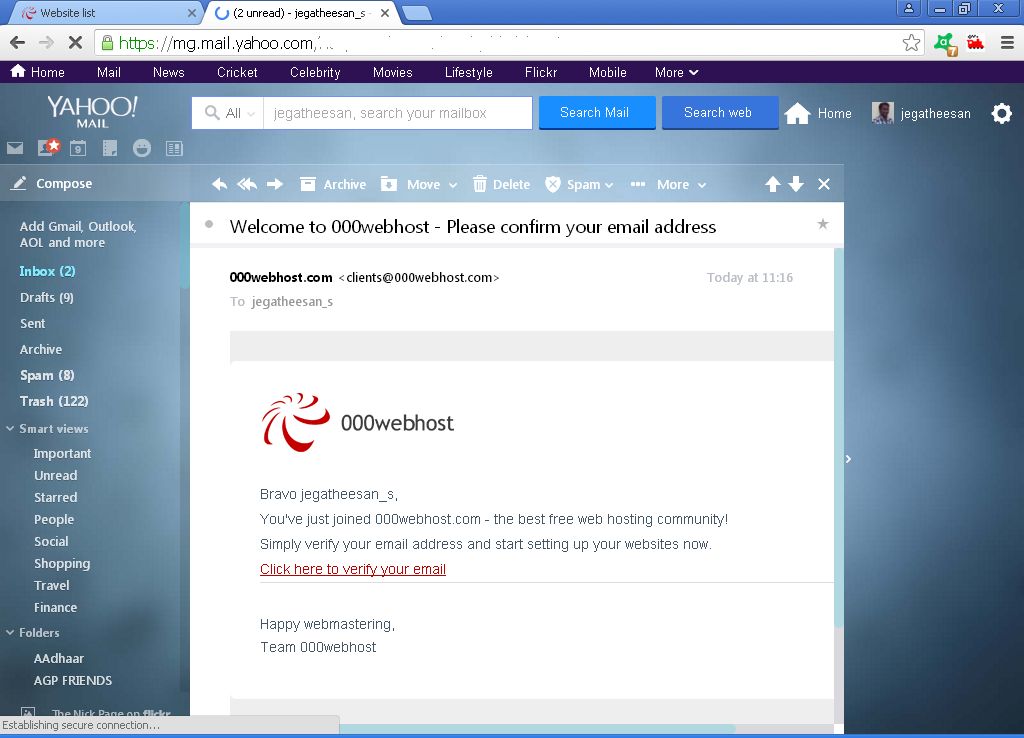Open the Inbox (2) folder
Image resolution: width=1024 pixels, height=738 pixels.
click(x=47, y=271)
